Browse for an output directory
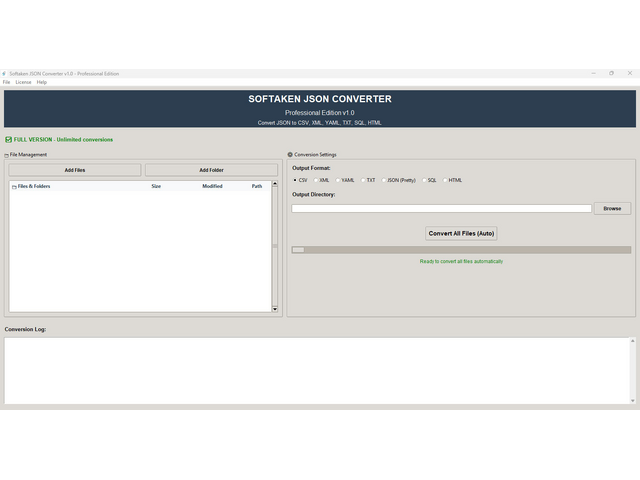 coord(612,209)
